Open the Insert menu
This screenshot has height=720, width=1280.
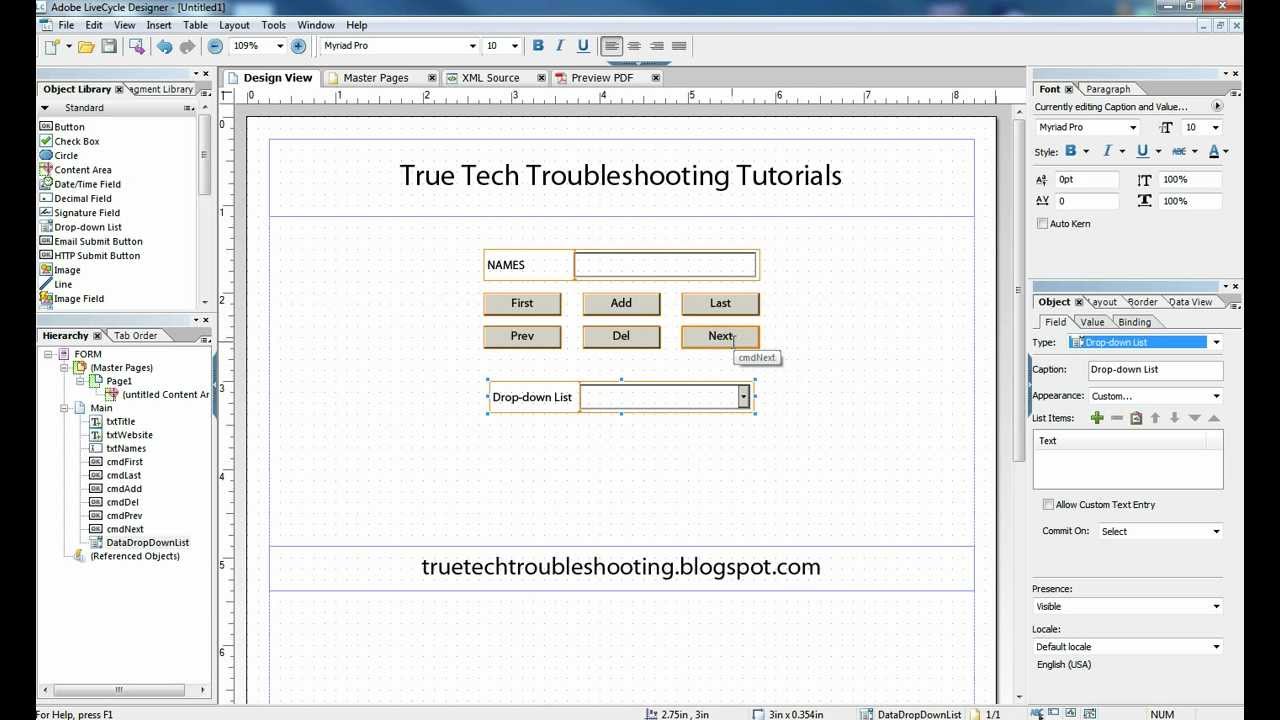tap(159, 25)
